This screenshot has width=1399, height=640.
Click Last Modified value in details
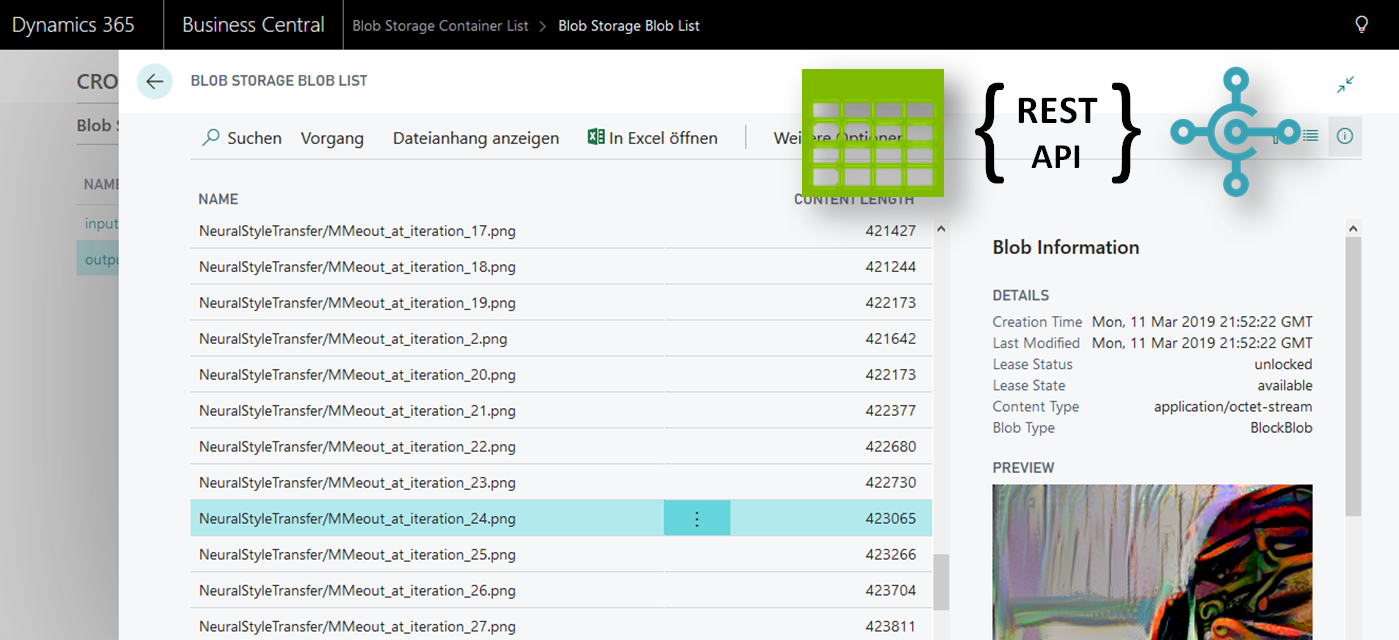[x=1202, y=343]
